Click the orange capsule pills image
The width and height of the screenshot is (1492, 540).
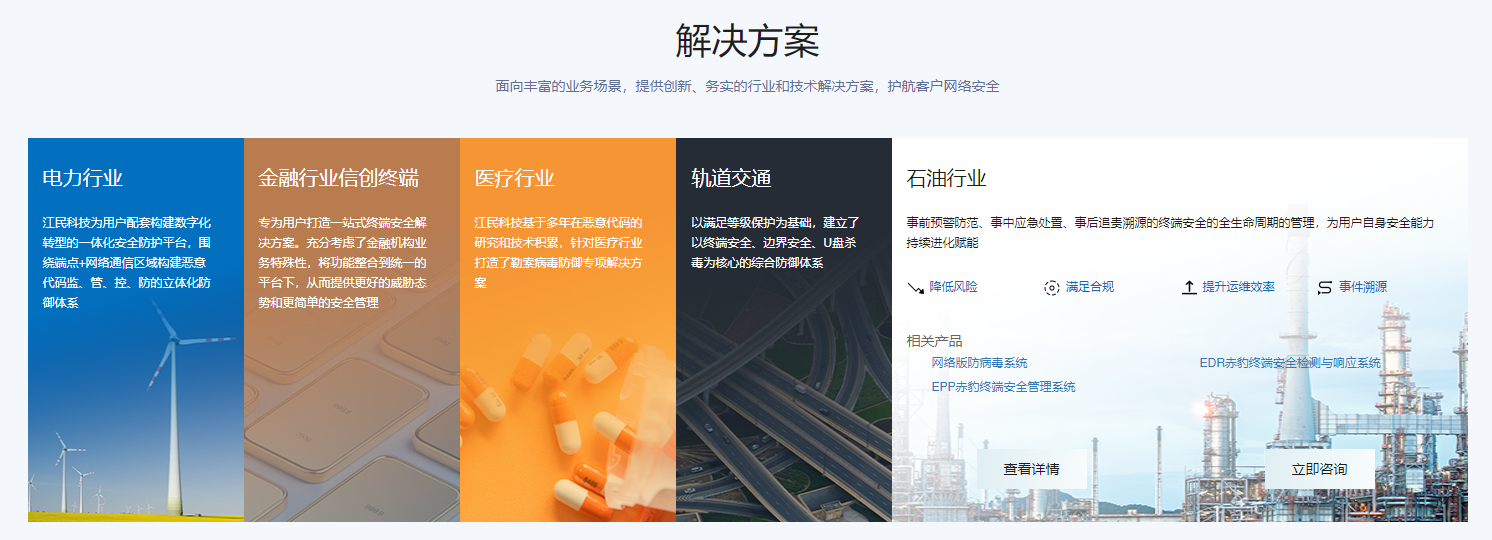tap(570, 420)
